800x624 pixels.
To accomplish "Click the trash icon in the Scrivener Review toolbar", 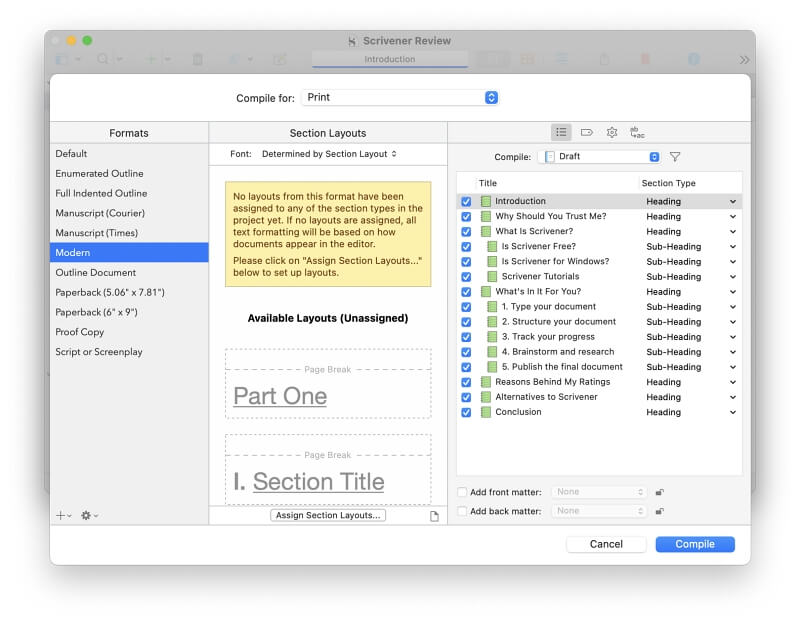I will pos(197,59).
